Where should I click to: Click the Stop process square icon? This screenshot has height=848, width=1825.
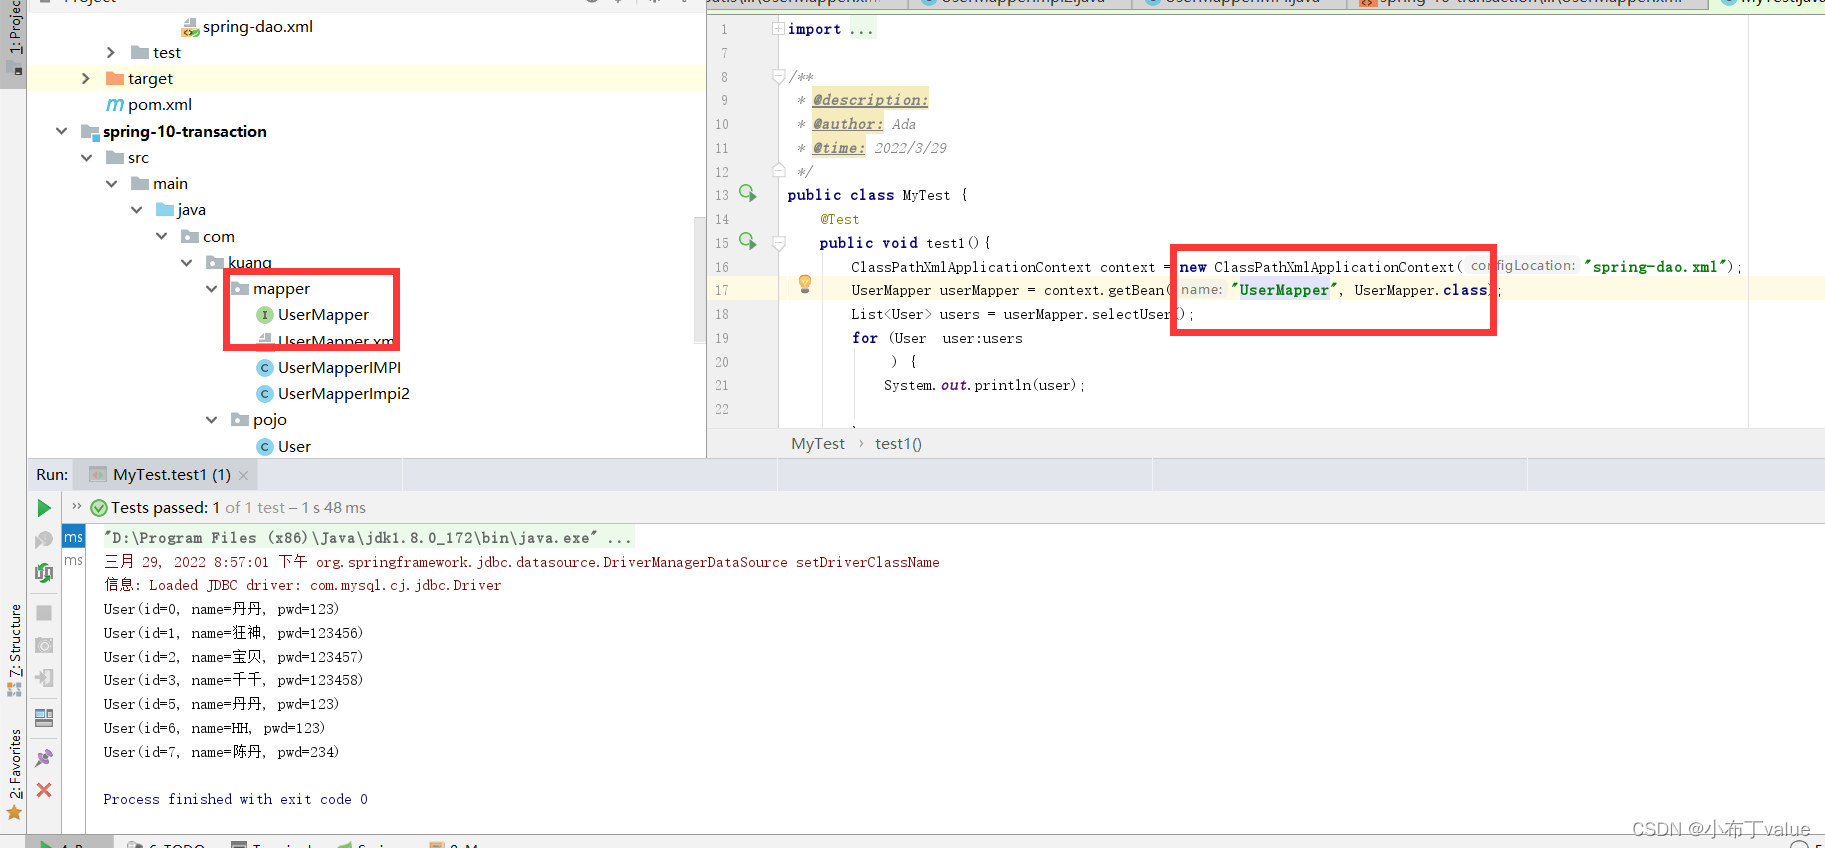click(x=44, y=612)
